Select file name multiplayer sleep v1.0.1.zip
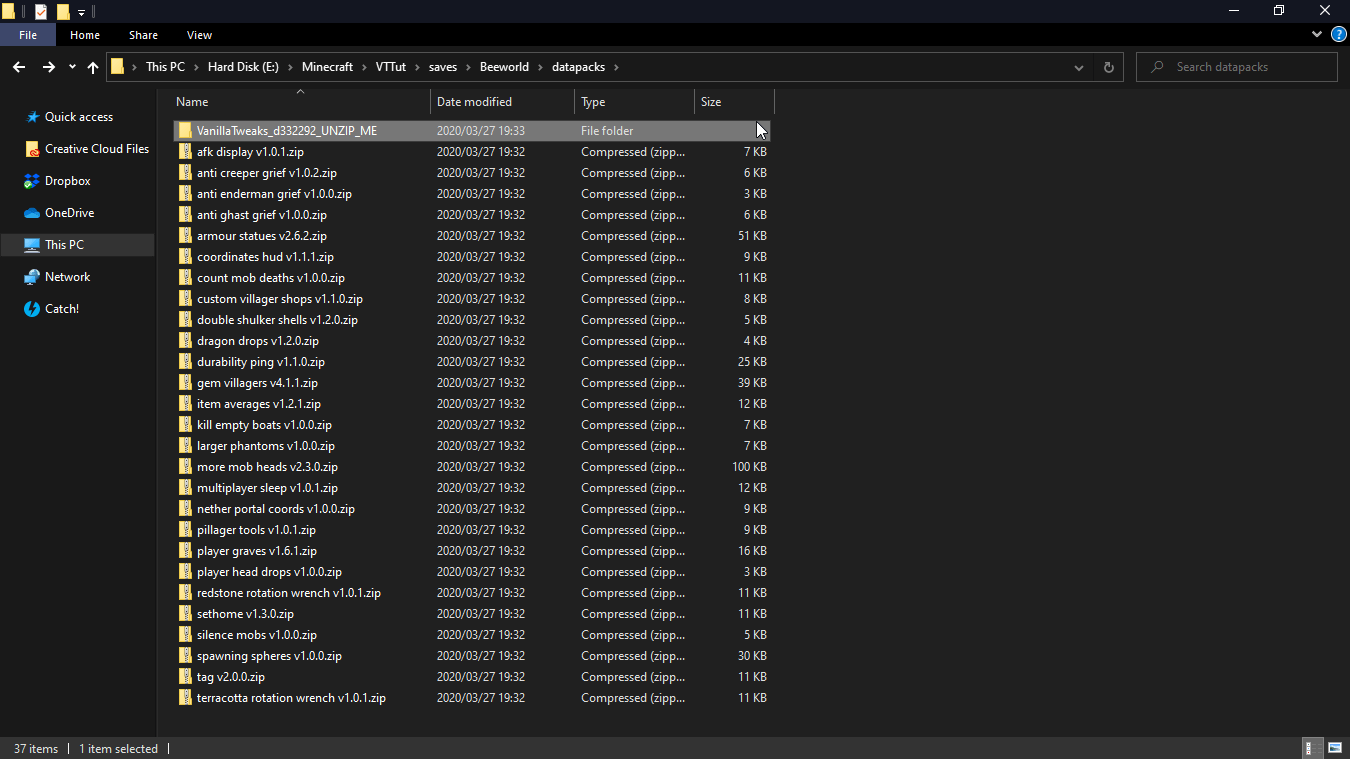The image size is (1350, 759). click(x=267, y=488)
